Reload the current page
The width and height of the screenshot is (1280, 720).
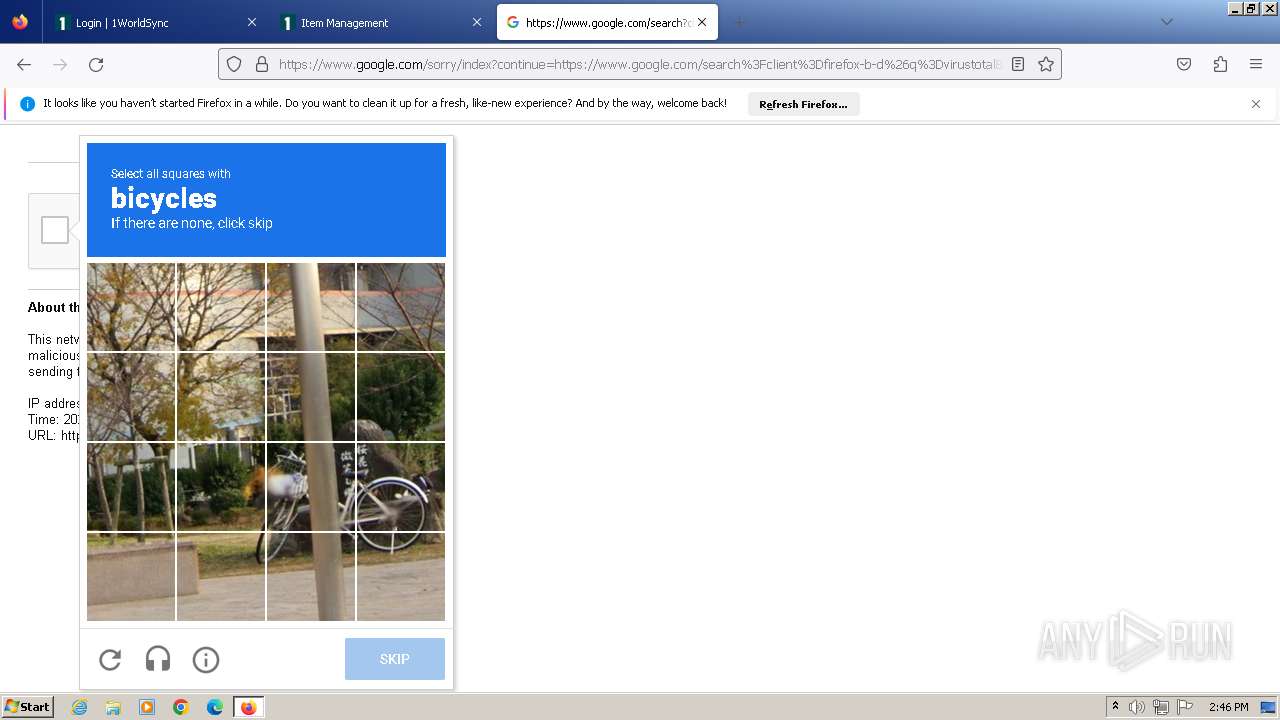[x=96, y=64]
